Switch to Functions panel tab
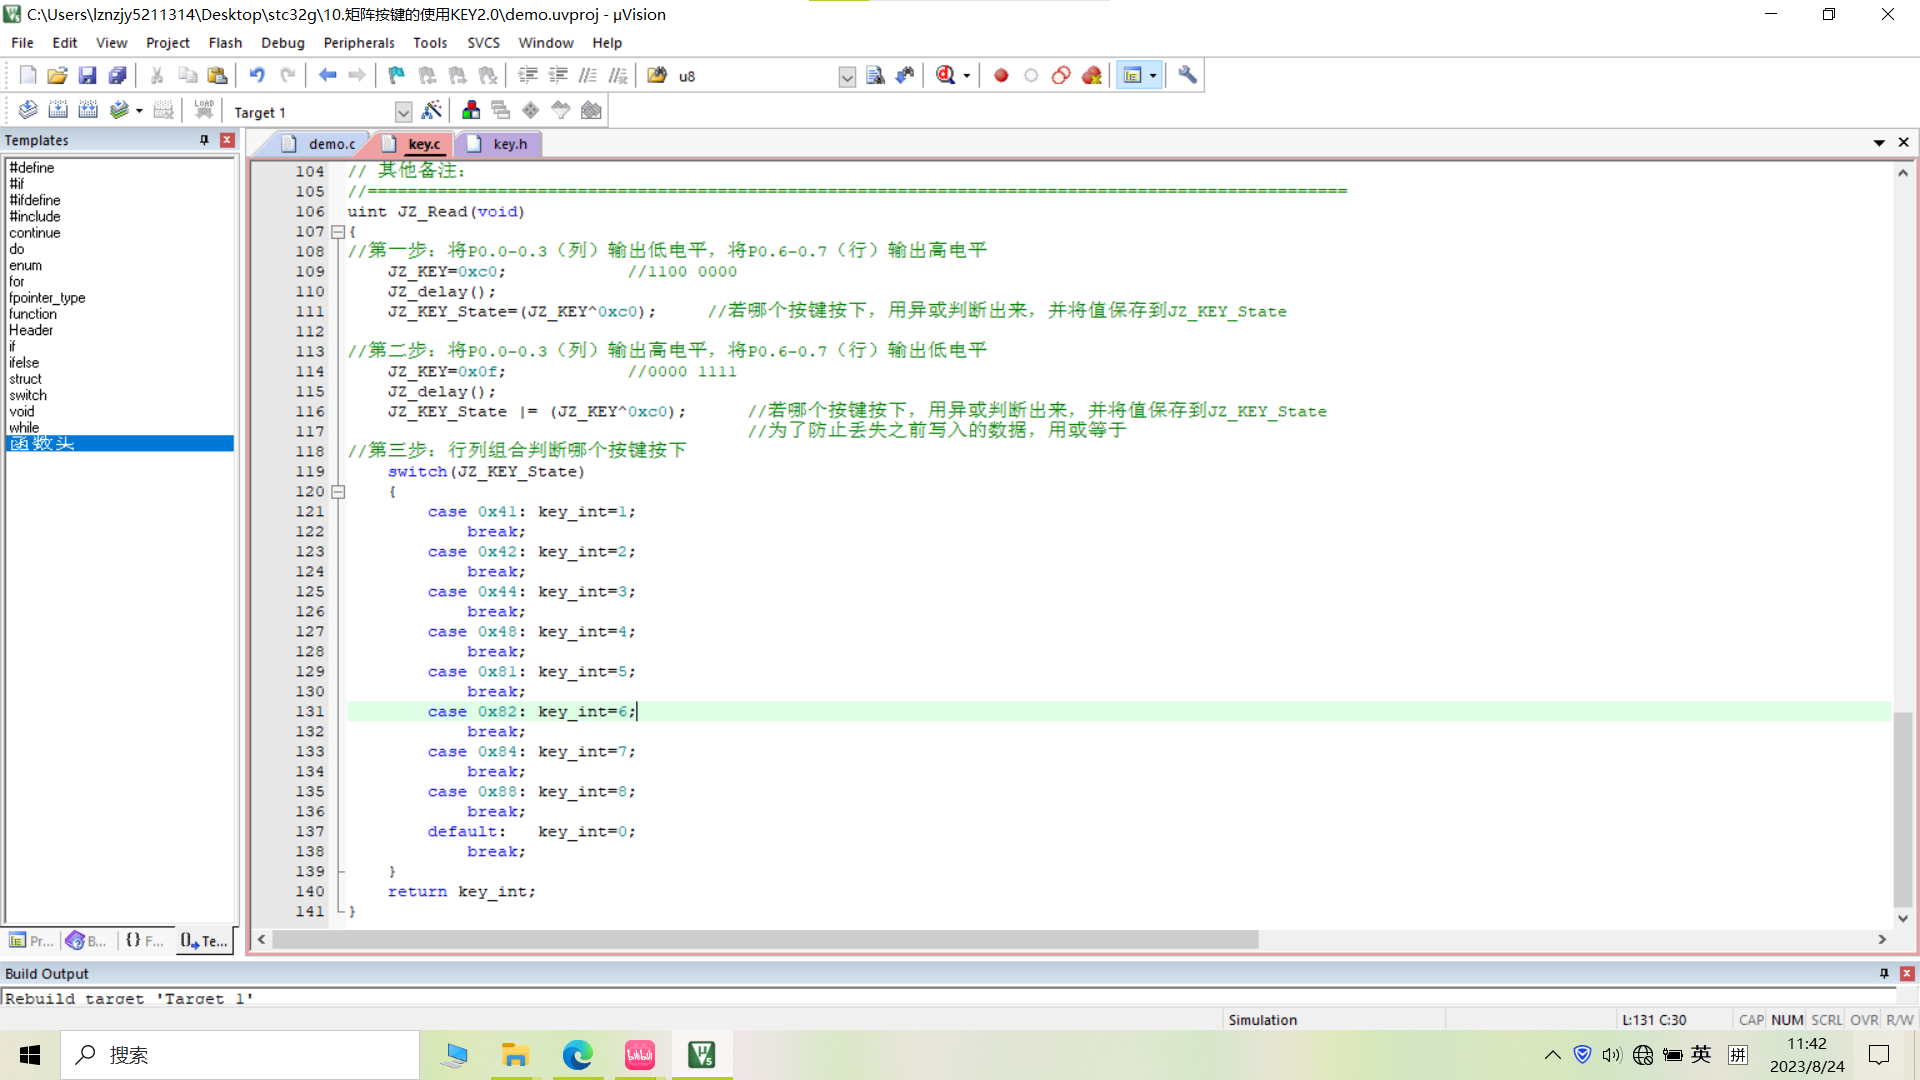 tap(144, 941)
